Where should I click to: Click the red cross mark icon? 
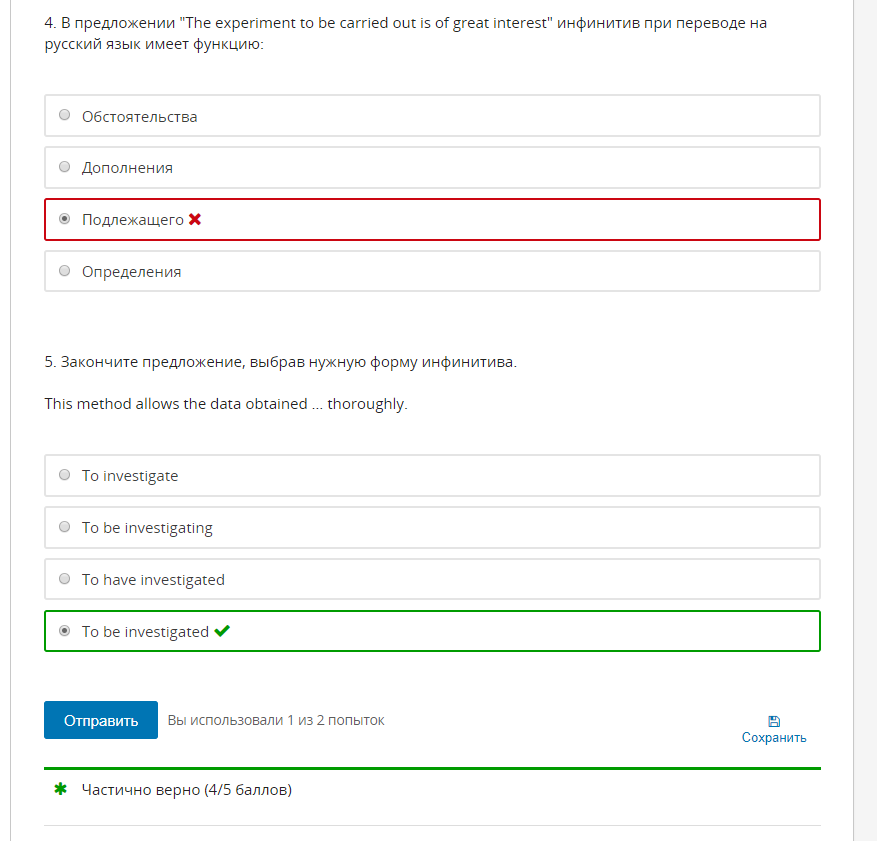click(195, 219)
